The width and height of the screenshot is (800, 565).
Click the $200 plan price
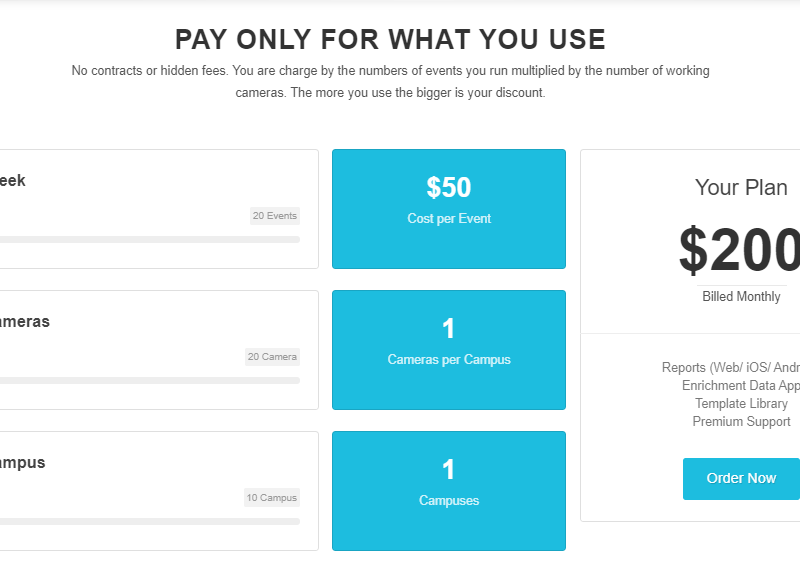click(740, 250)
